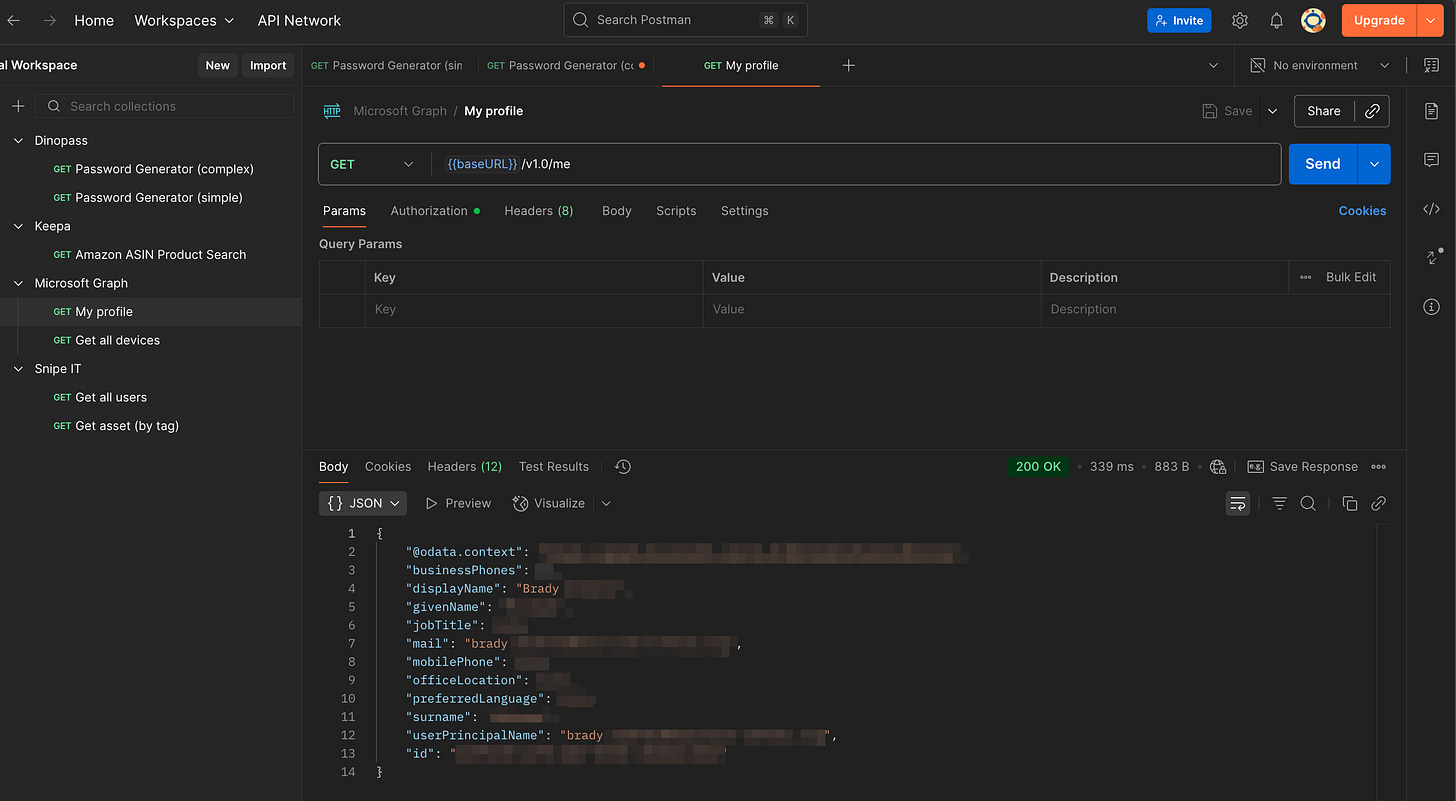Open the settings gear icon
The width and height of the screenshot is (1456, 801).
pos(1240,20)
